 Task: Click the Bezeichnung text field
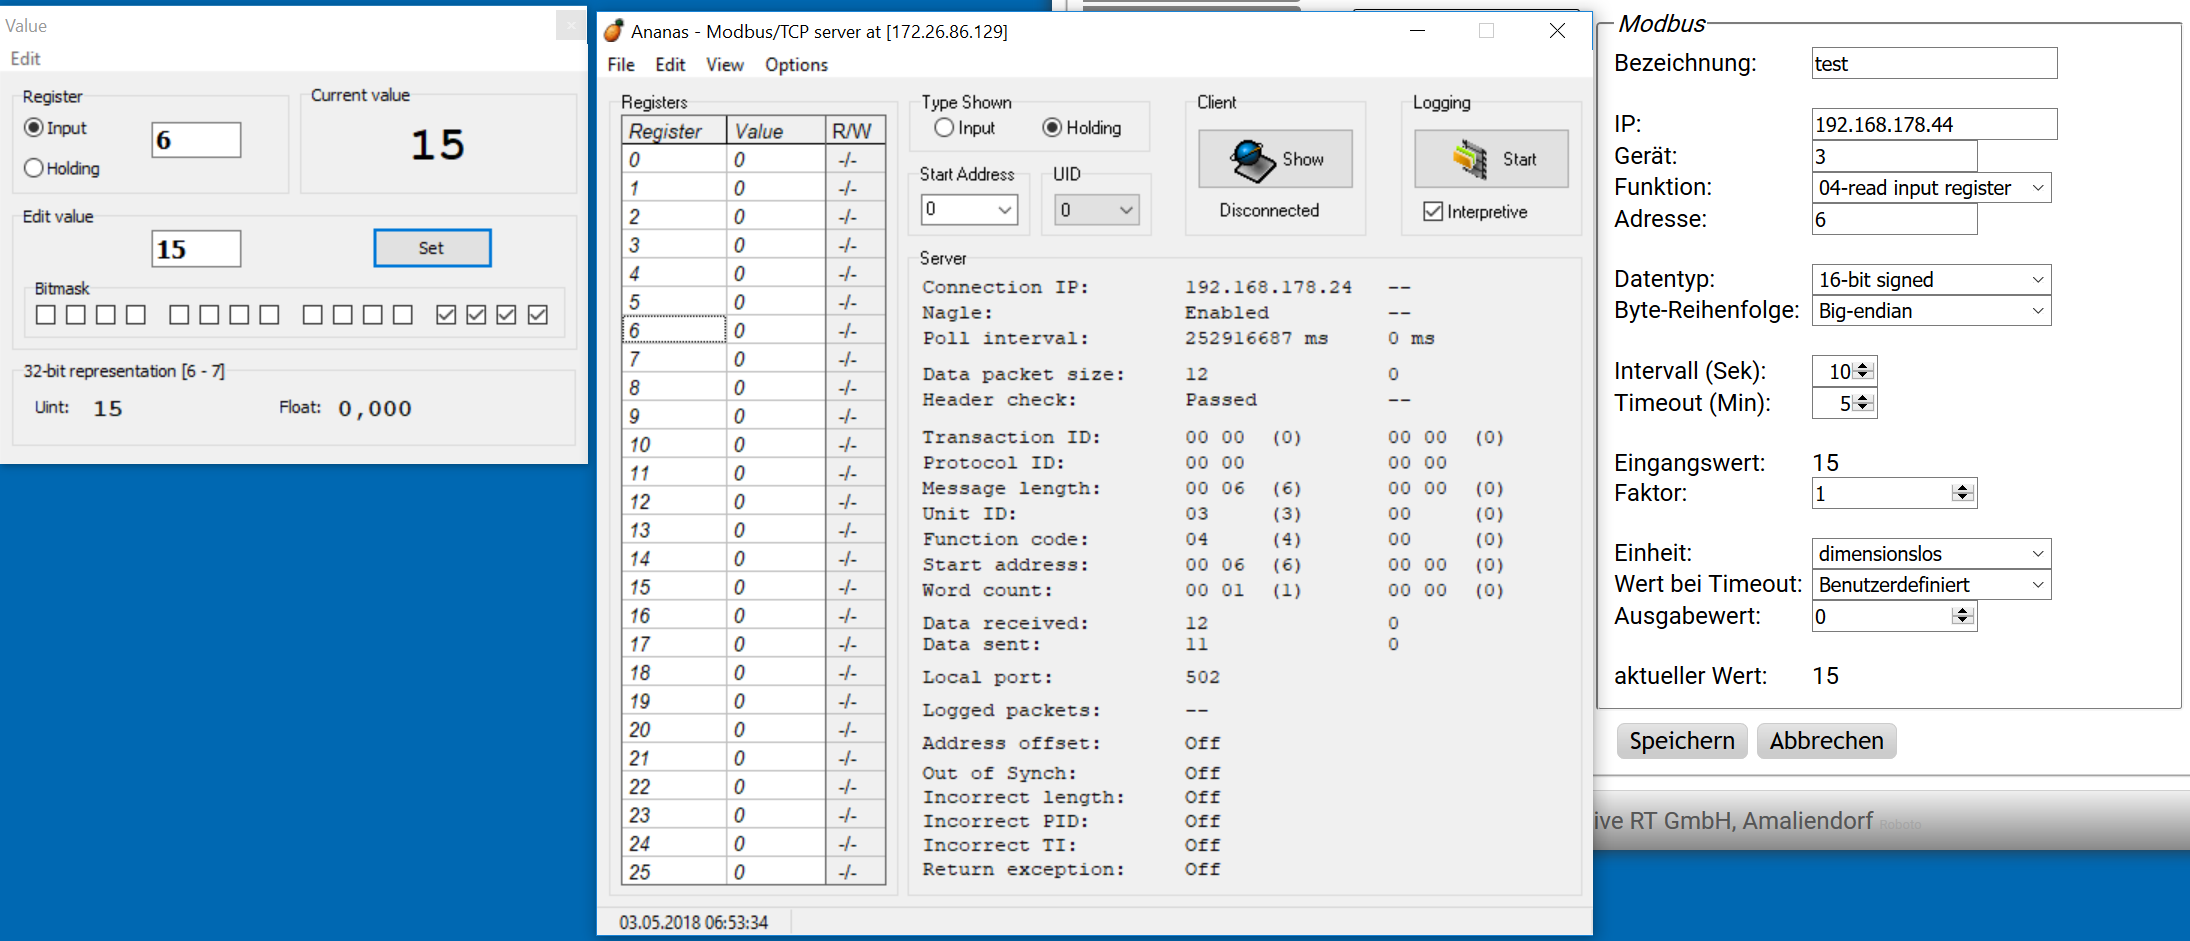[1934, 63]
